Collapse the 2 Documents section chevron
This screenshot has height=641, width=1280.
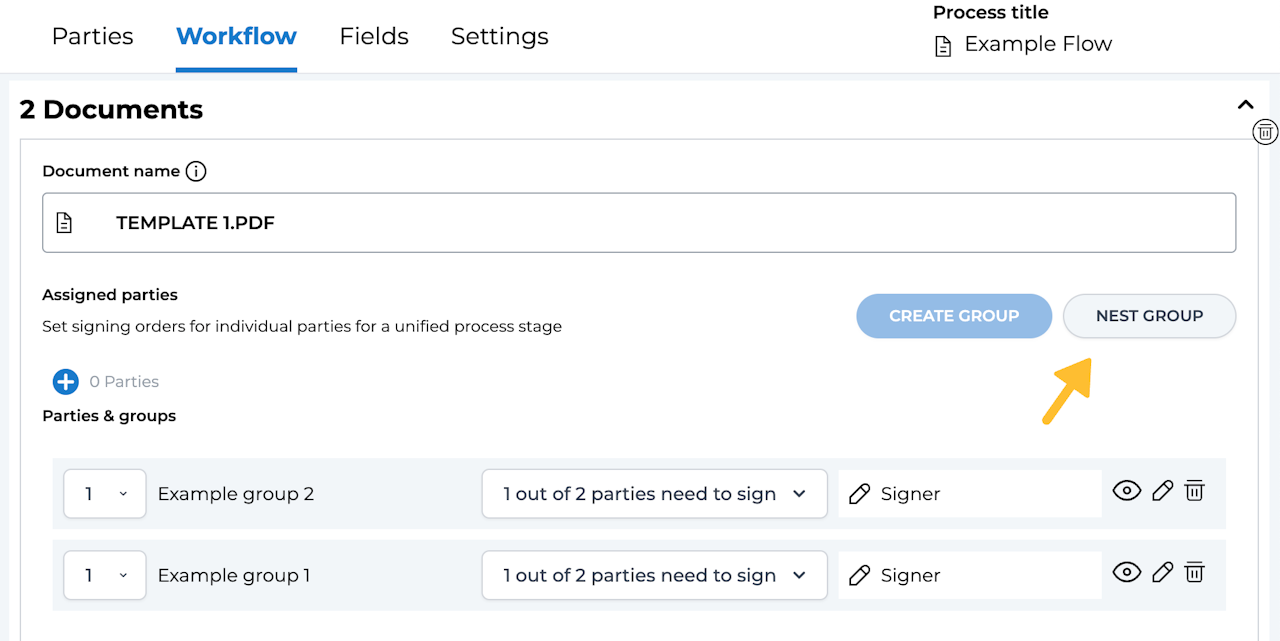click(x=1245, y=105)
